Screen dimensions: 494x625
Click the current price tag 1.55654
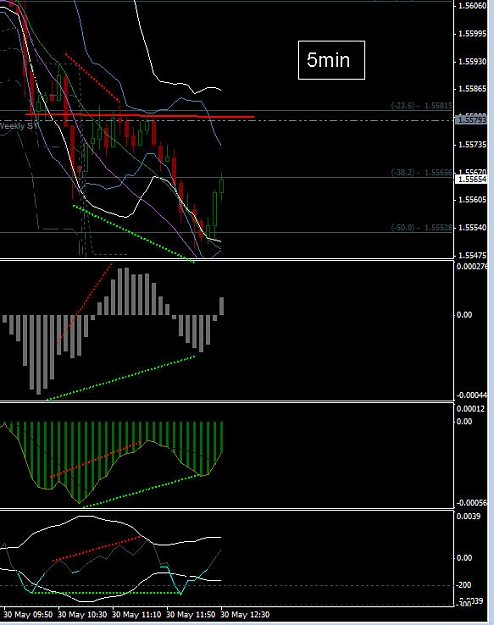coord(471,179)
